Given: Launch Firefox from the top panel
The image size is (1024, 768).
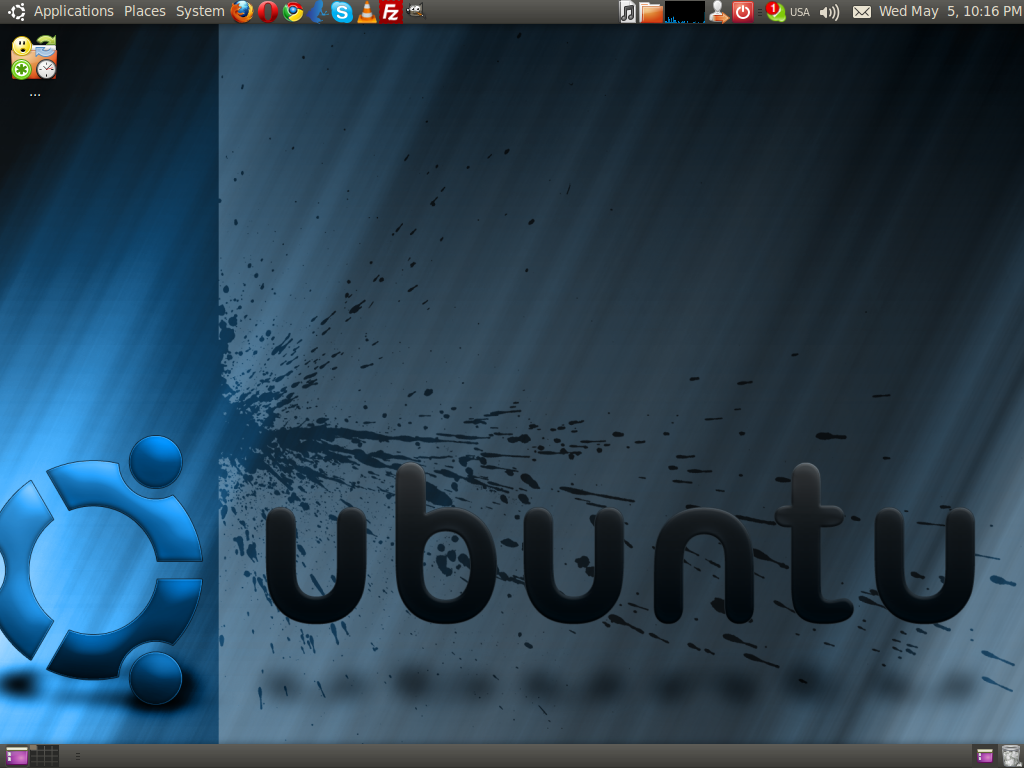Looking at the screenshot, I should click(242, 12).
